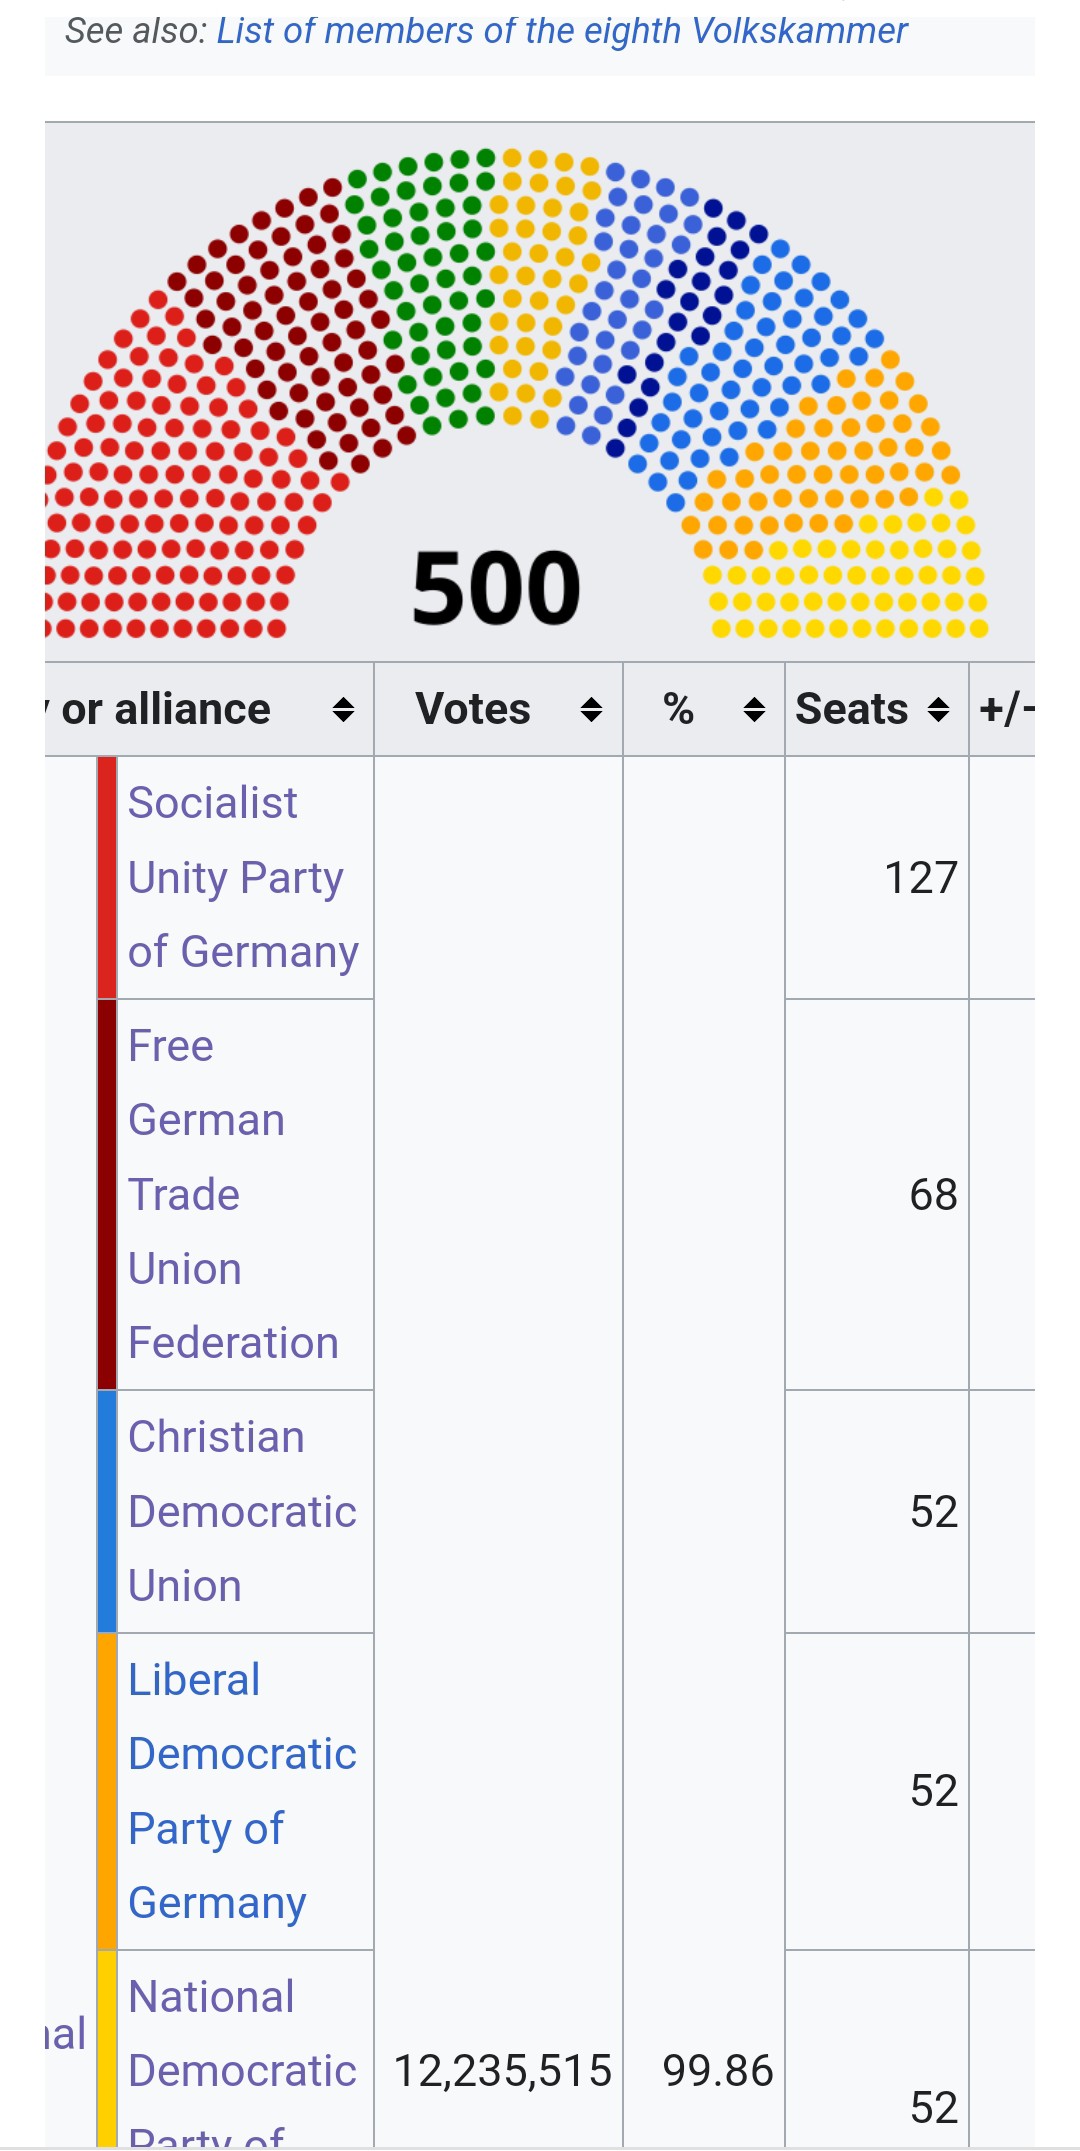Select the Votes column header
Image resolution: width=1080 pixels, height=2151 pixels.
[498, 709]
